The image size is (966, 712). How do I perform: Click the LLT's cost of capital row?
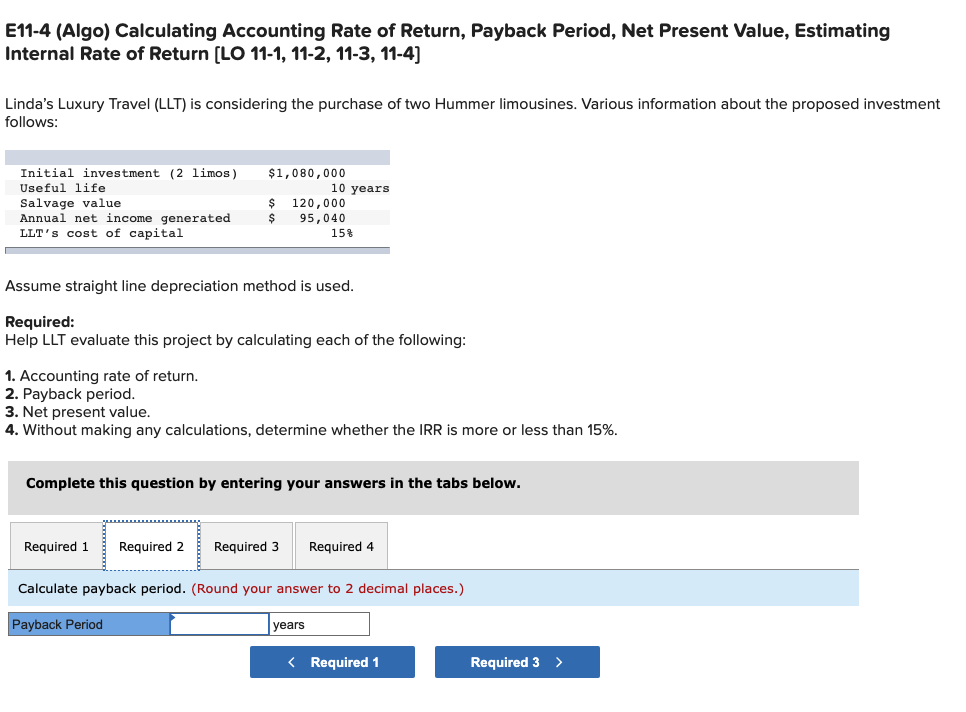[x=197, y=232]
